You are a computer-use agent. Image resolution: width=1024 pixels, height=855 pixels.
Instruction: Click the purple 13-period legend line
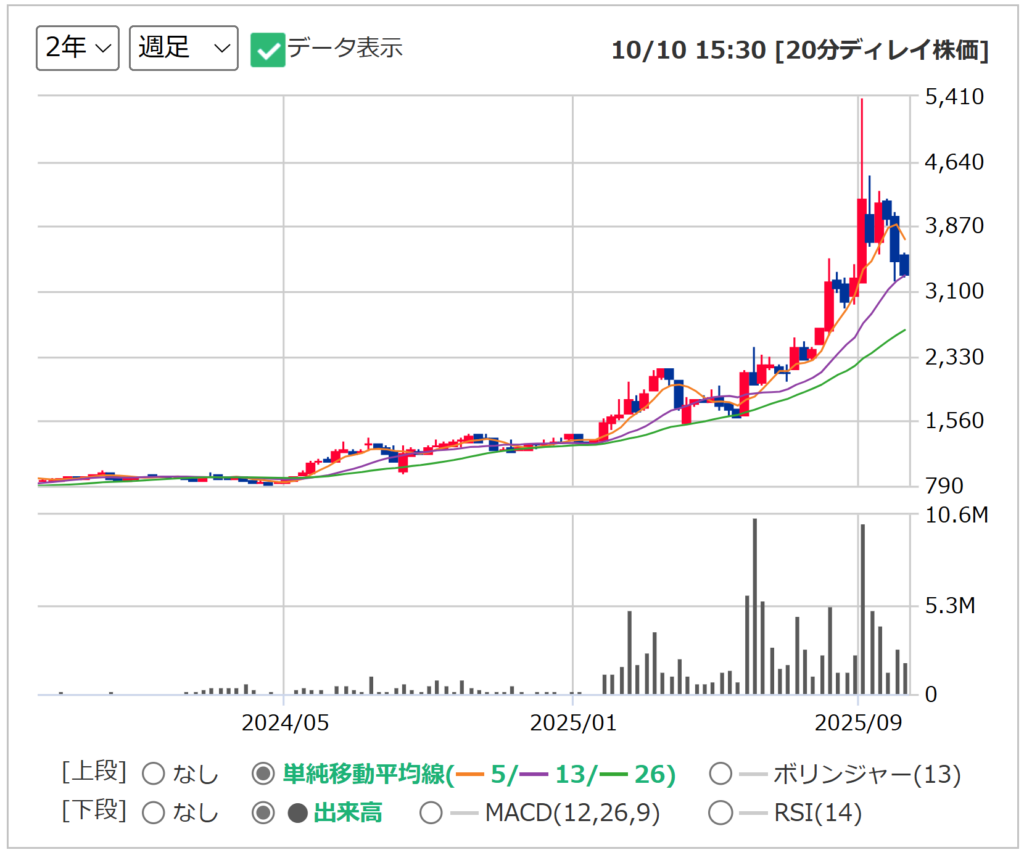(536, 774)
